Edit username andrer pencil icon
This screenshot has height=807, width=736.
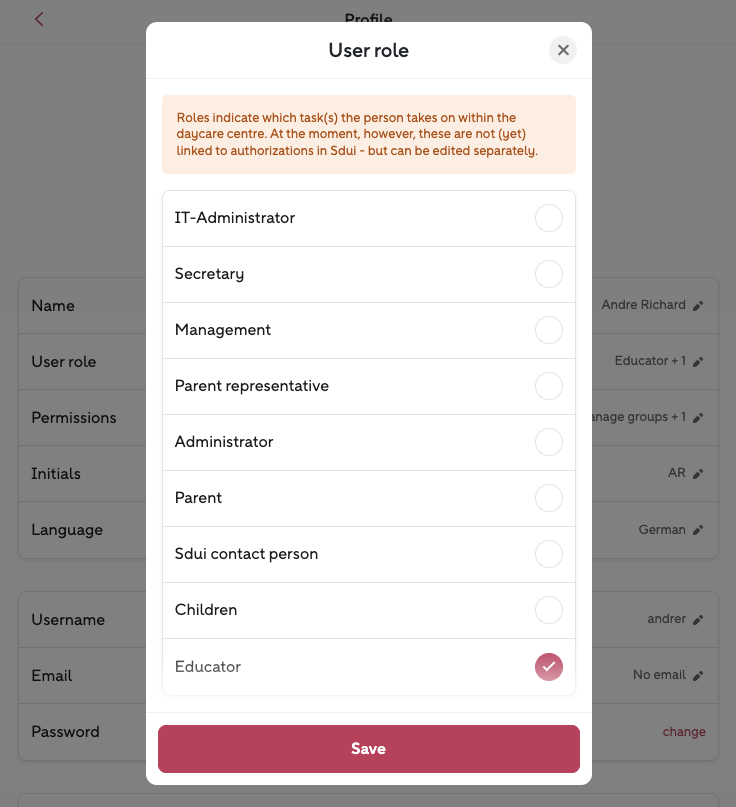[x=698, y=620]
